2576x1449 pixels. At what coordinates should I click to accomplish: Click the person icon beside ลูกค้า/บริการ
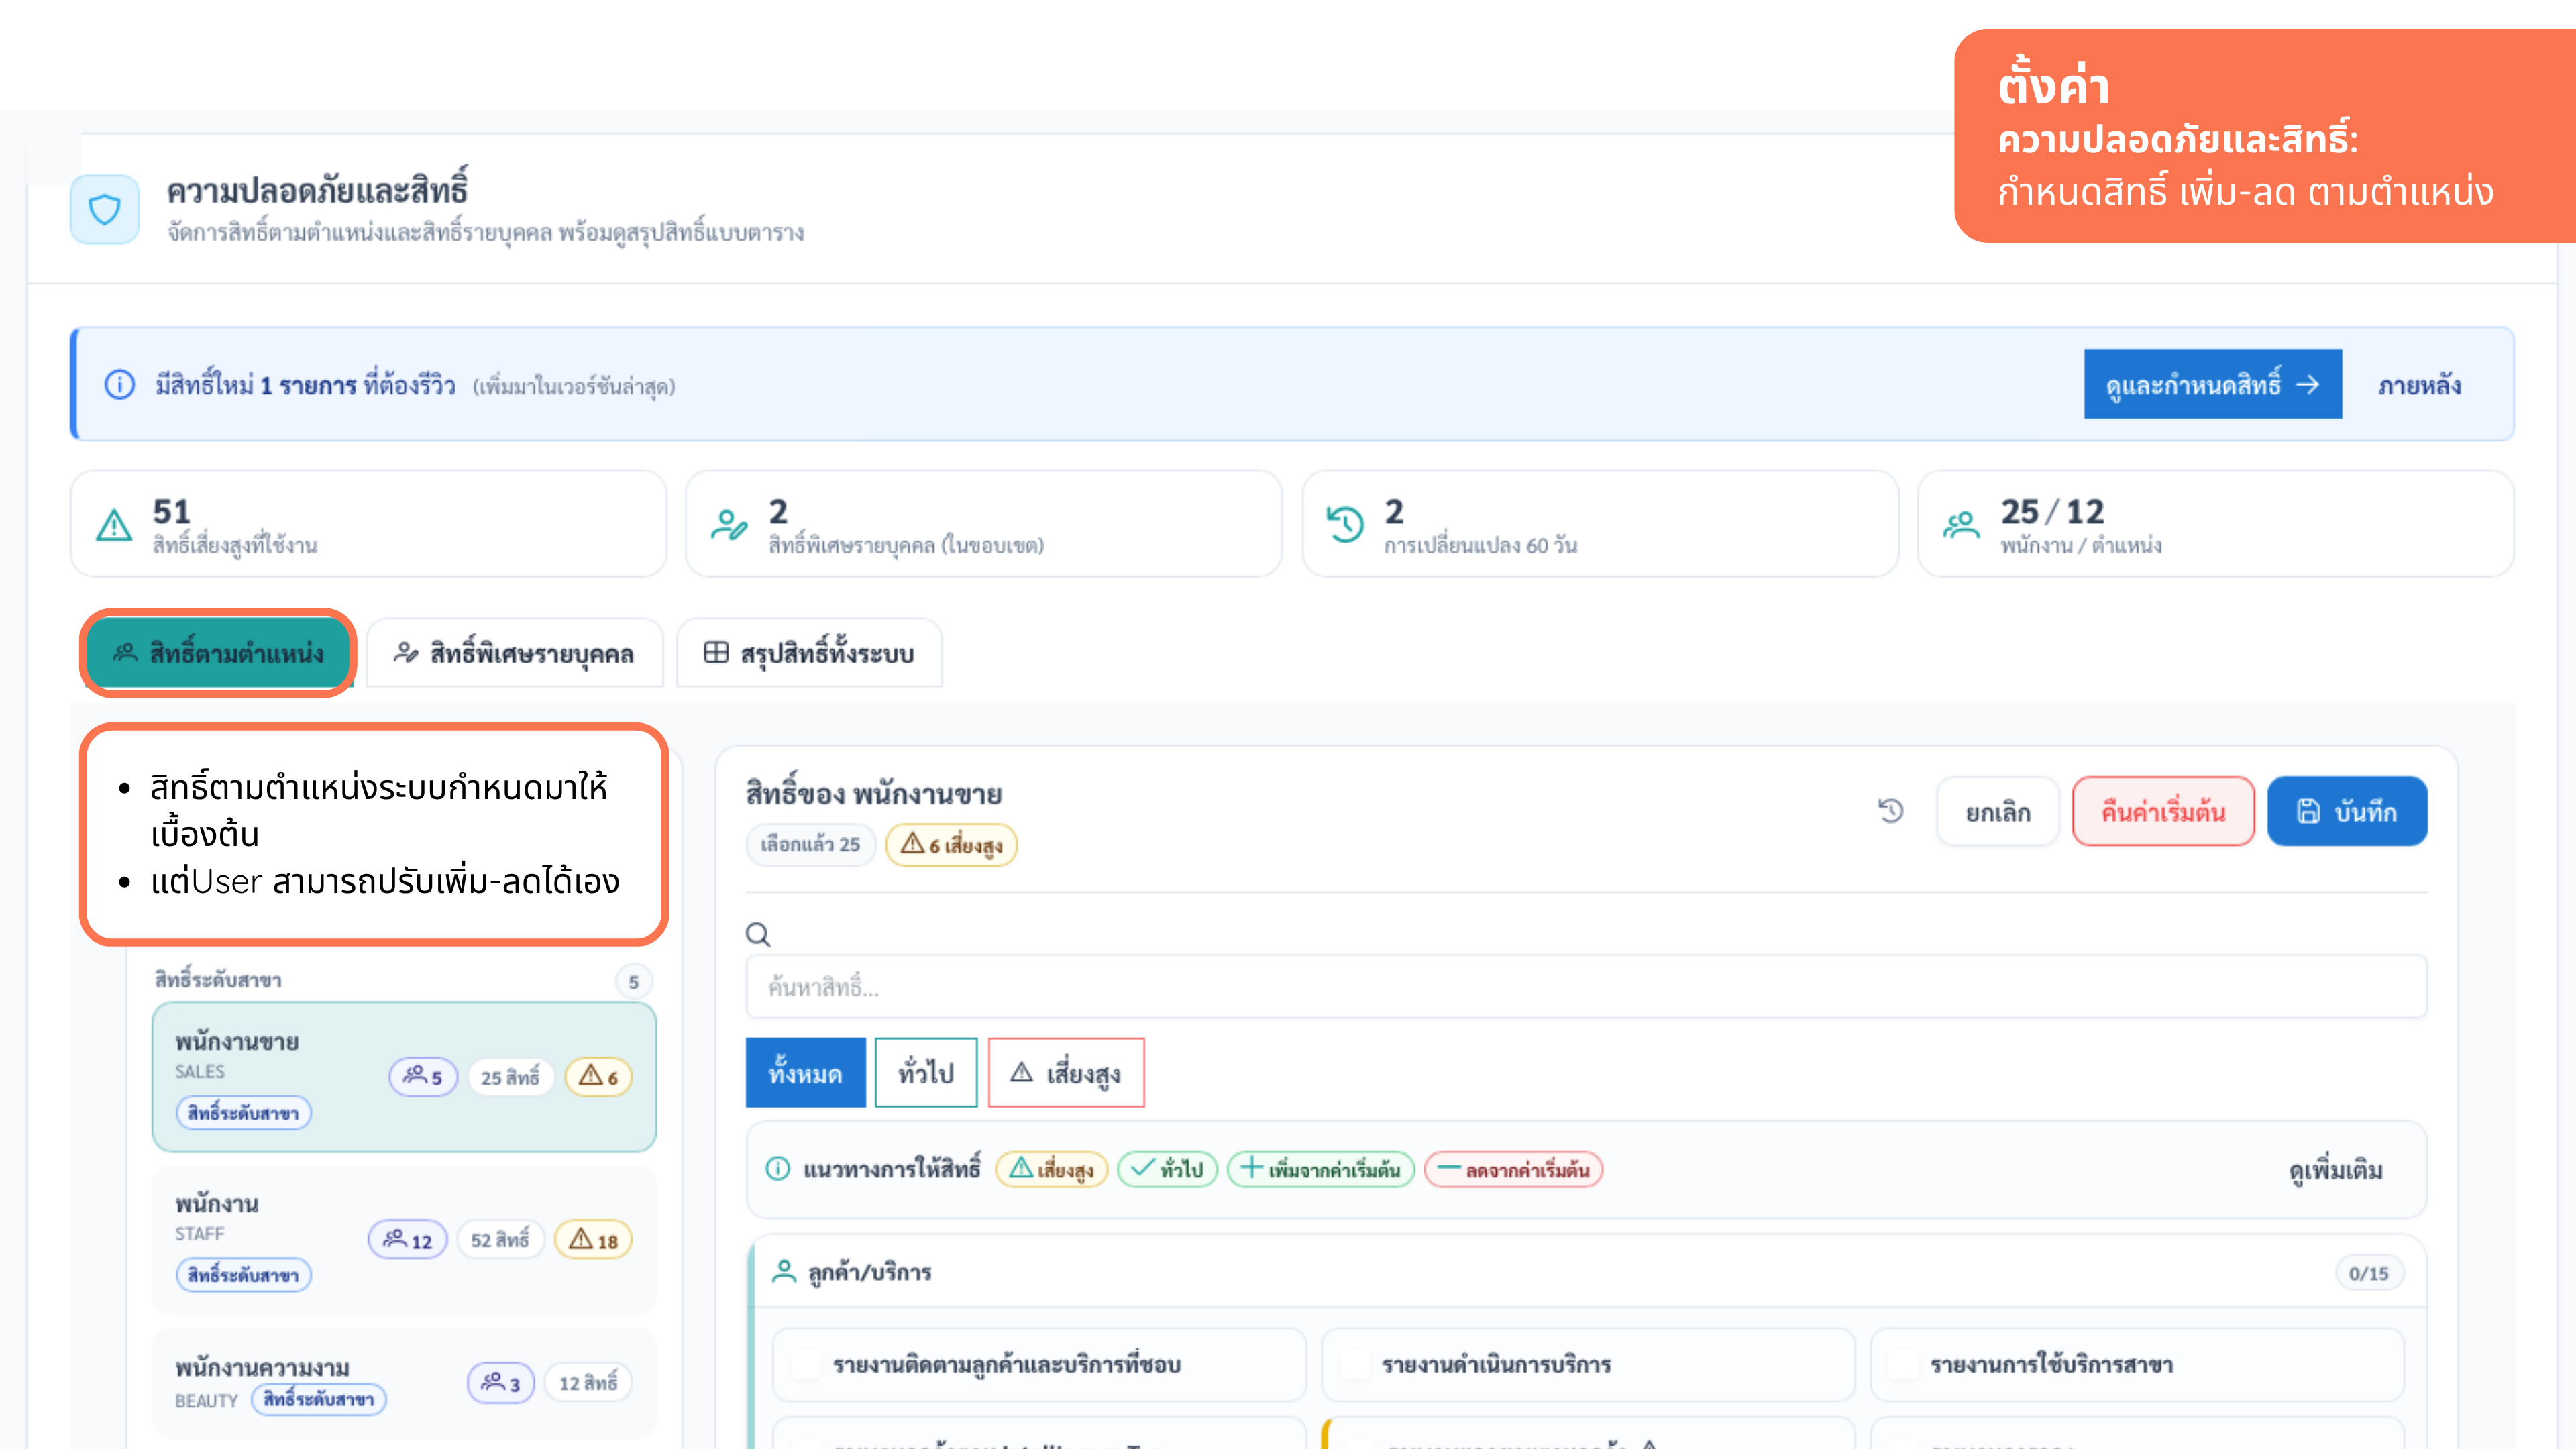[784, 1272]
